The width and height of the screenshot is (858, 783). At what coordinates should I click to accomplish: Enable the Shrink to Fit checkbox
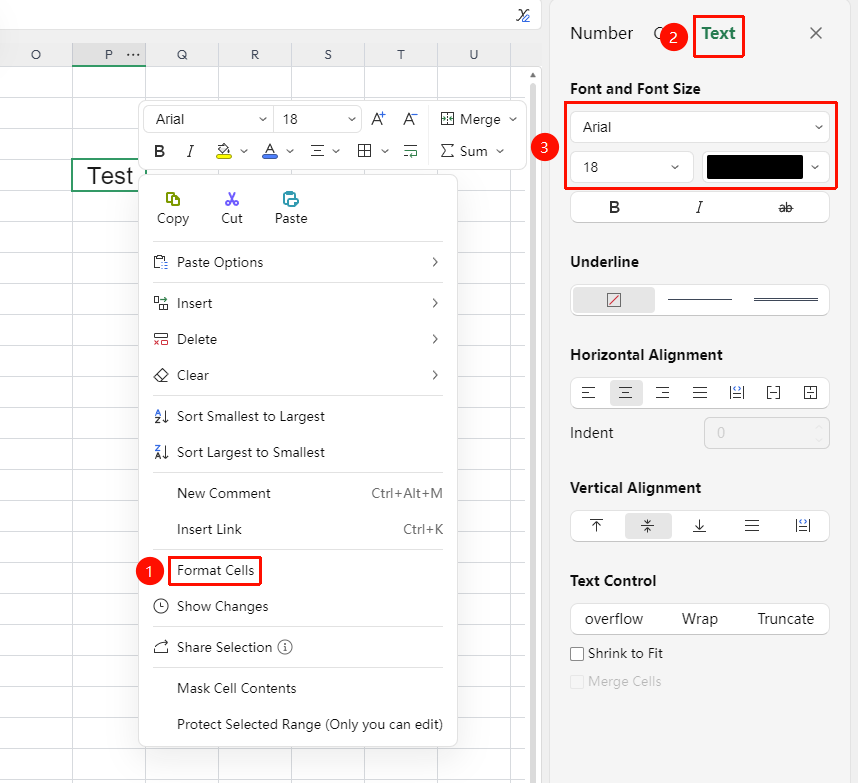(x=577, y=654)
